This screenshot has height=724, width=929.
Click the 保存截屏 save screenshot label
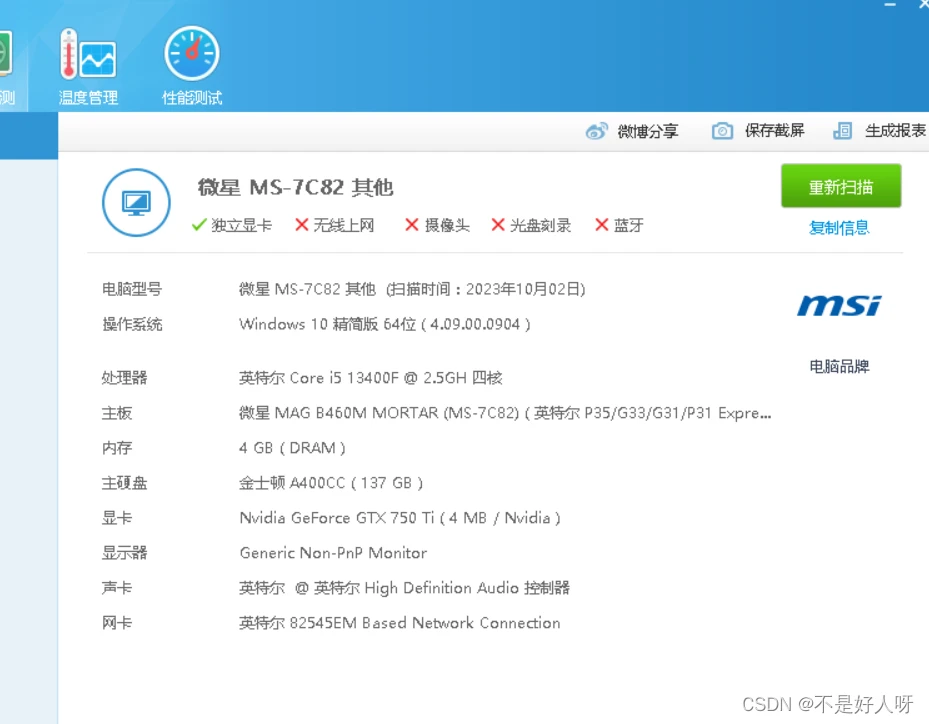pos(774,130)
